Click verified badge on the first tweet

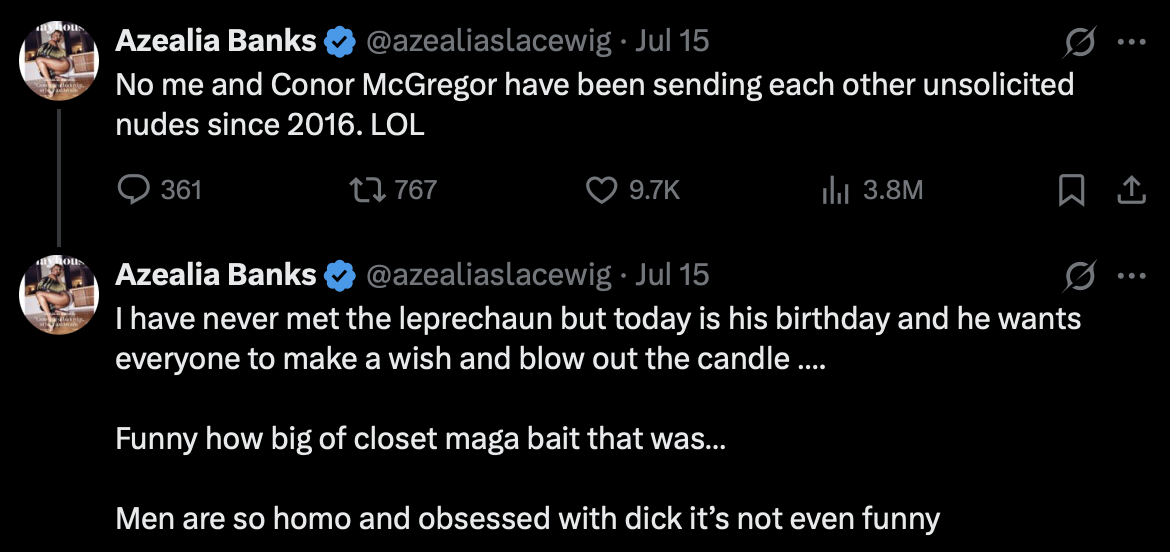click(x=341, y=42)
